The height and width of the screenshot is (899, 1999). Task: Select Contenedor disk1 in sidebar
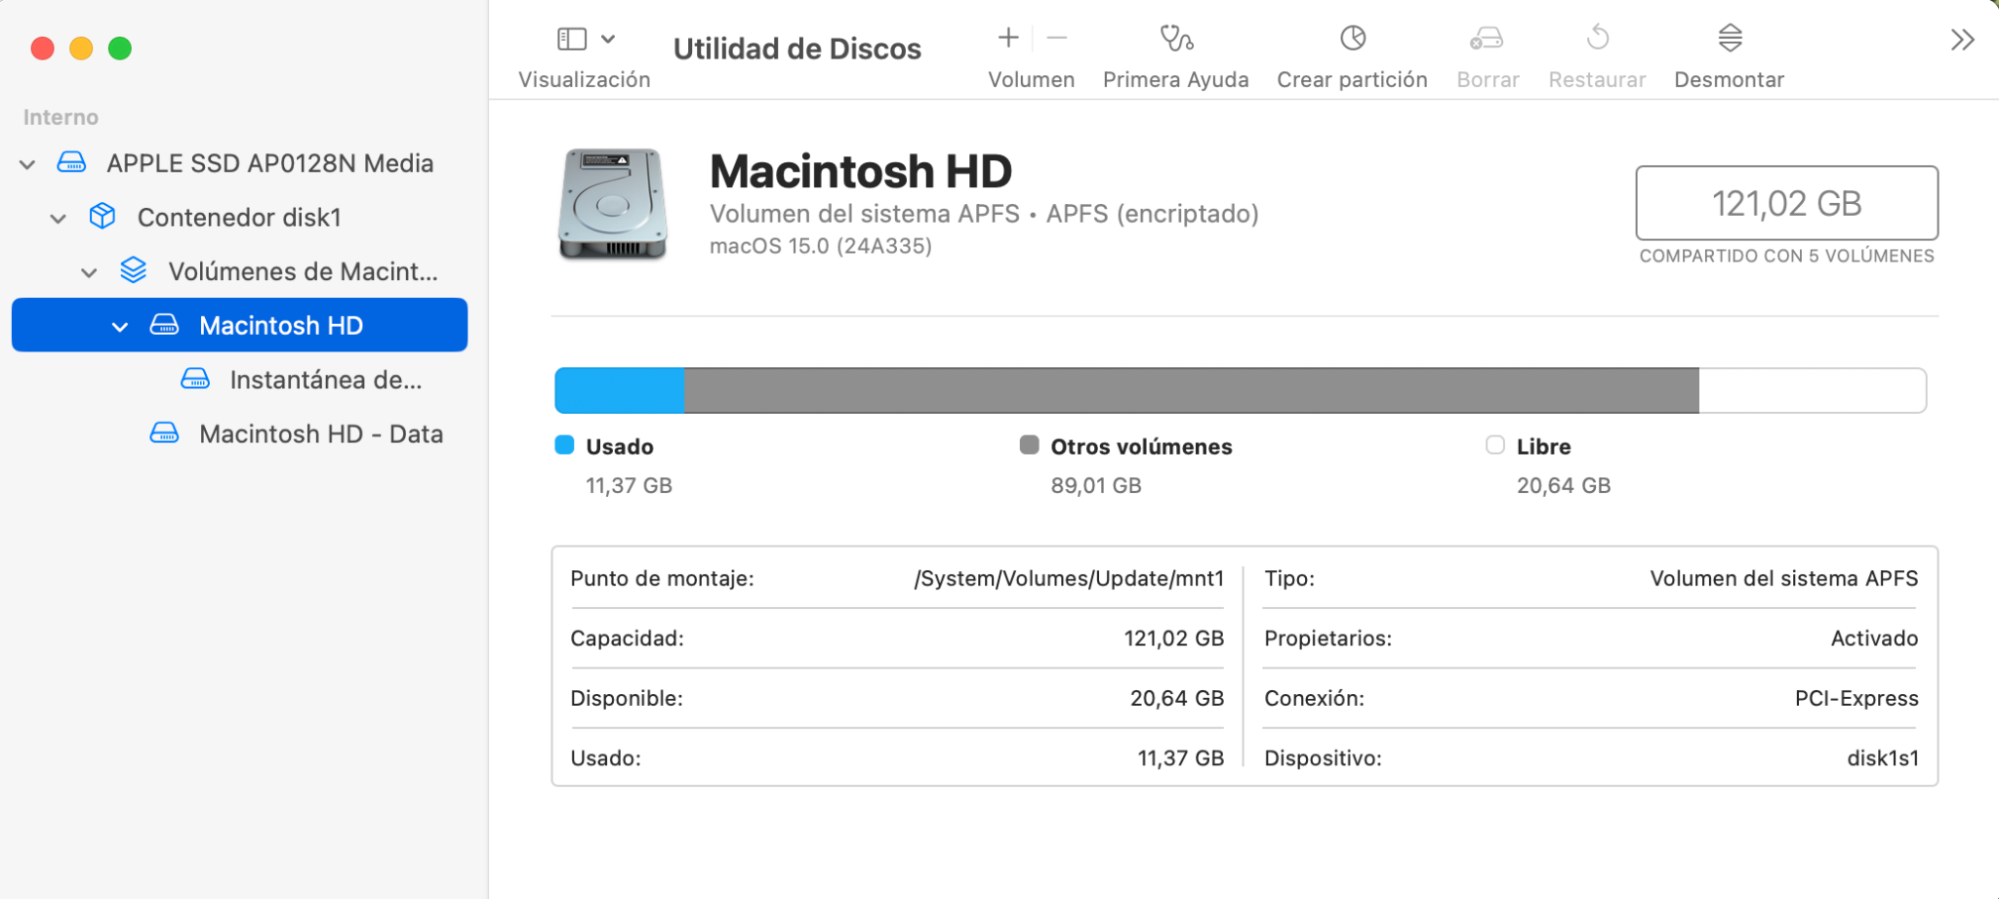click(x=240, y=217)
